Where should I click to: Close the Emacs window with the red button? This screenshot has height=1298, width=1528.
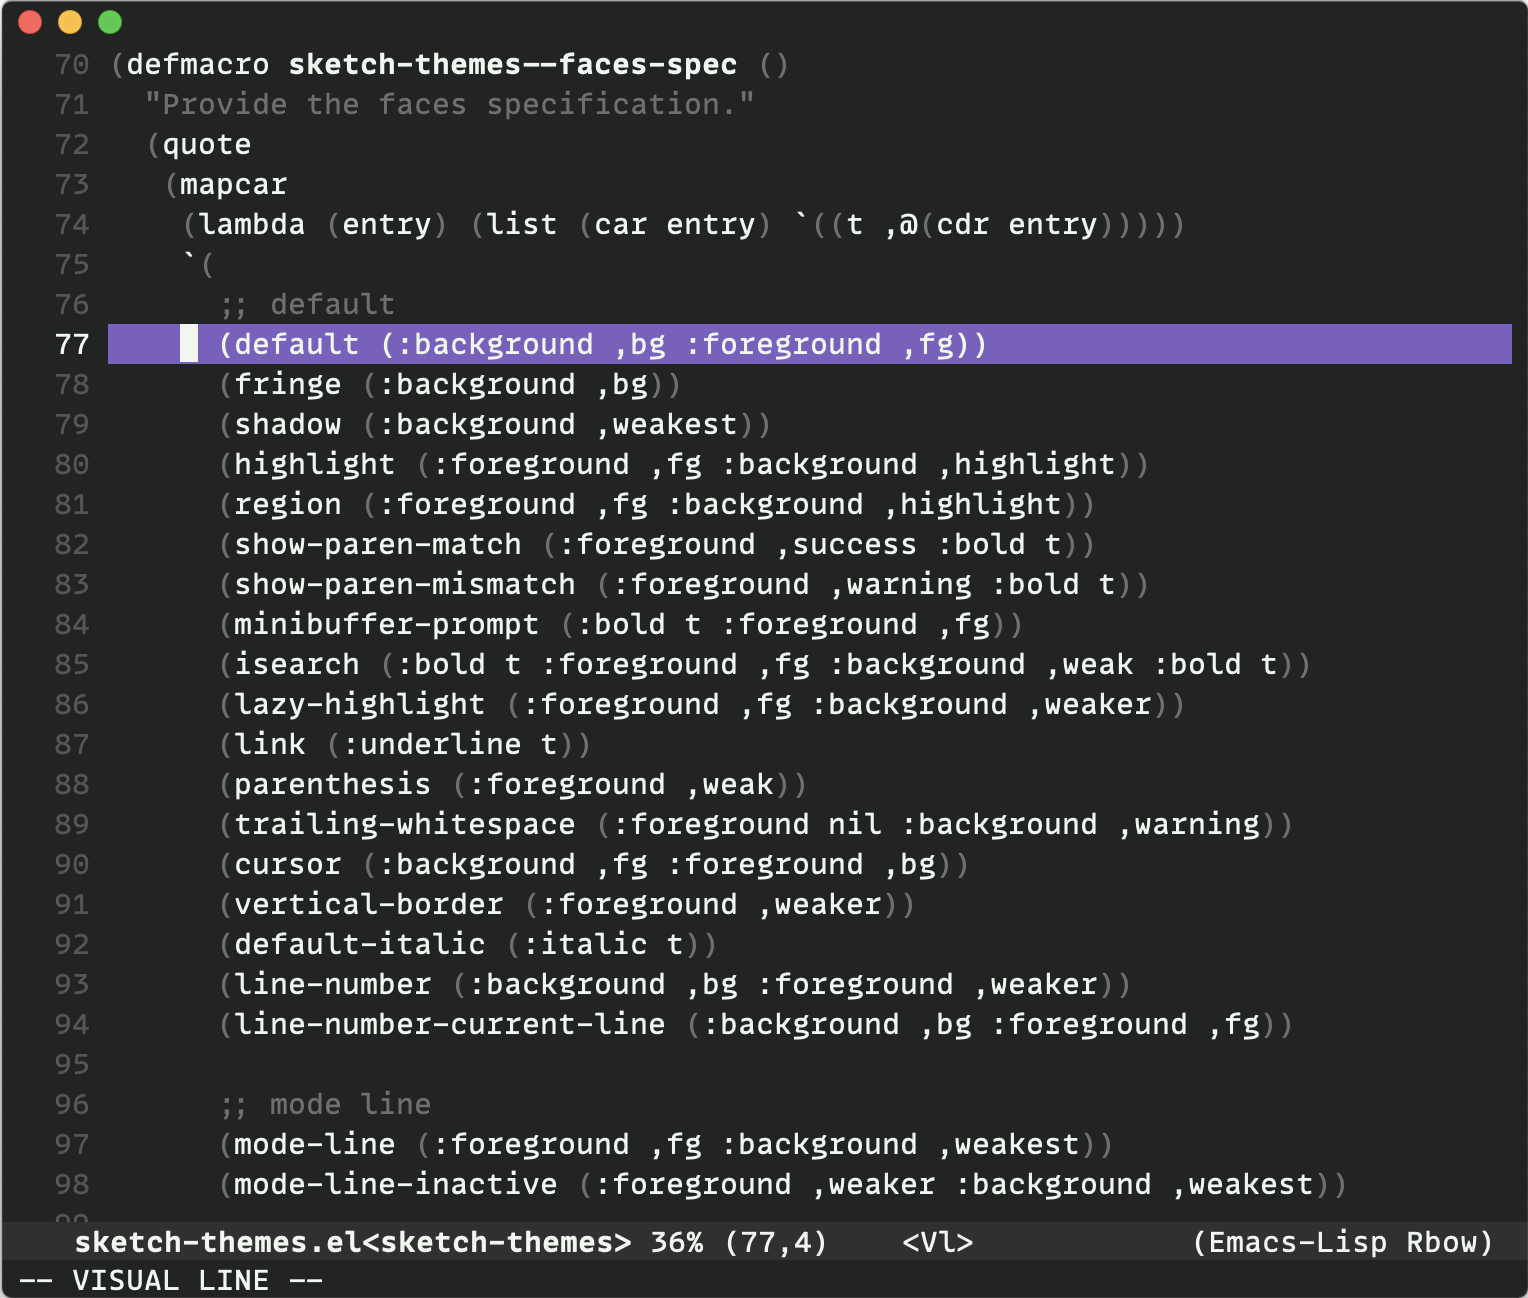tap(30, 22)
